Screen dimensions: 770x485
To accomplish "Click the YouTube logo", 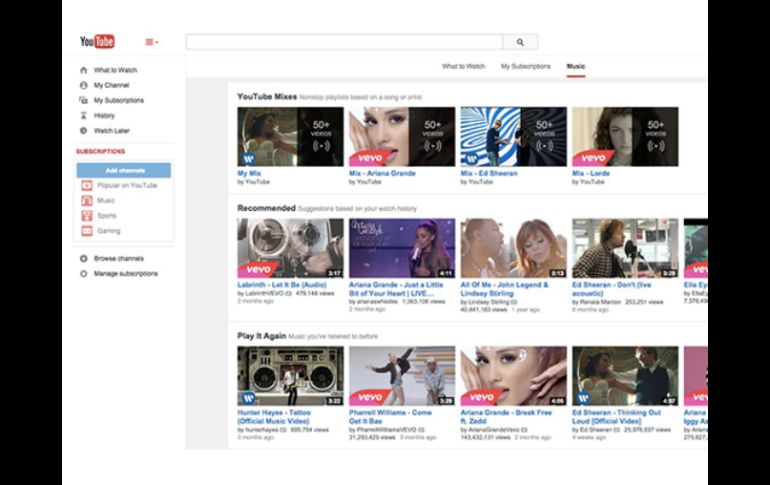I will tap(97, 42).
